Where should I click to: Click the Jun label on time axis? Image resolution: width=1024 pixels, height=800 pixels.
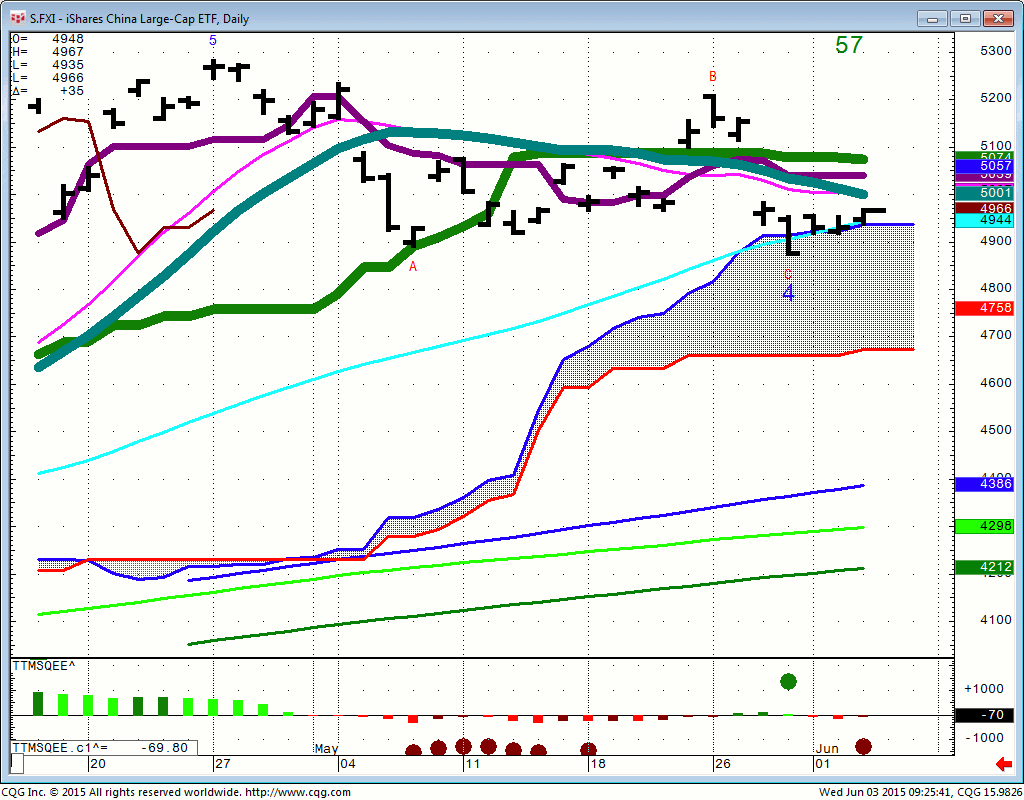pyautogui.click(x=827, y=748)
